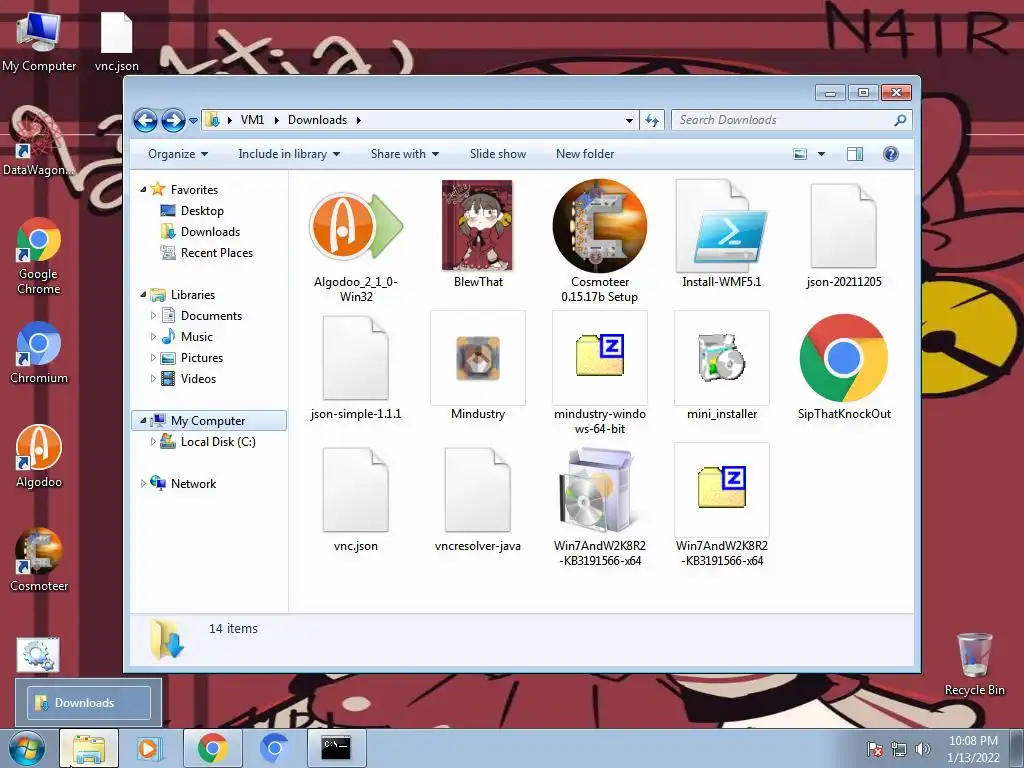Start Slide show
Screen dimensions: 1024x768
(498, 154)
